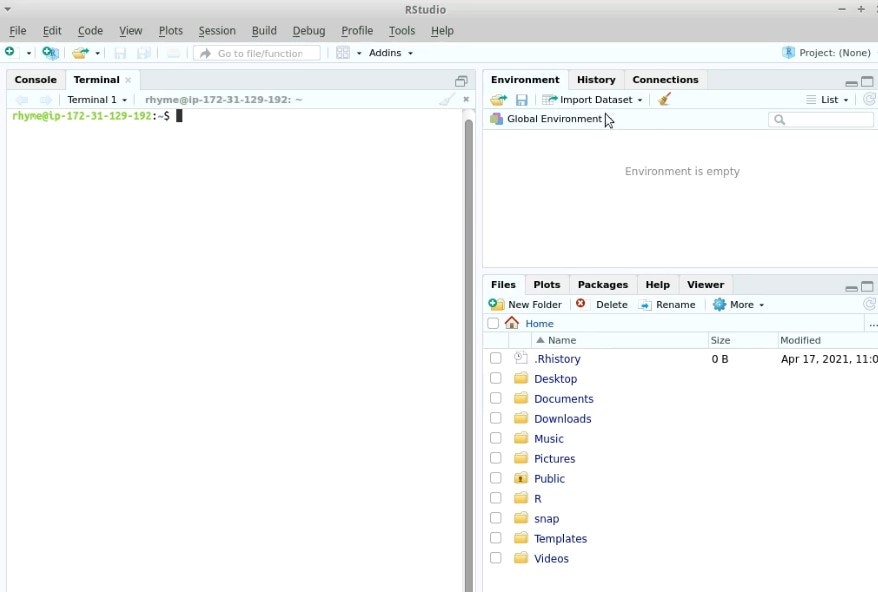Open the Tools menu
Screen dimensions: 878x592
(402, 31)
